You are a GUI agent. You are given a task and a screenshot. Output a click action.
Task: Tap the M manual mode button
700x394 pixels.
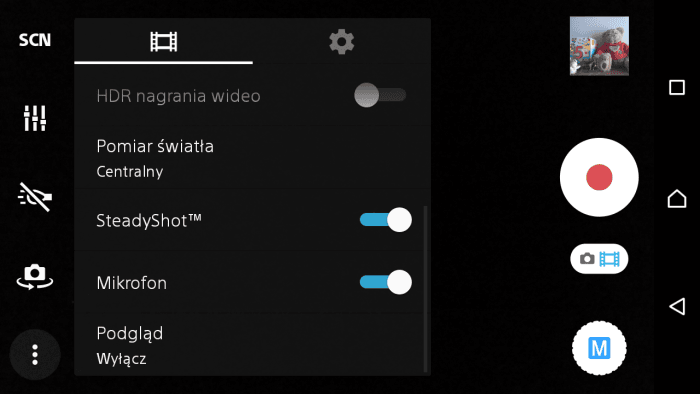(599, 348)
